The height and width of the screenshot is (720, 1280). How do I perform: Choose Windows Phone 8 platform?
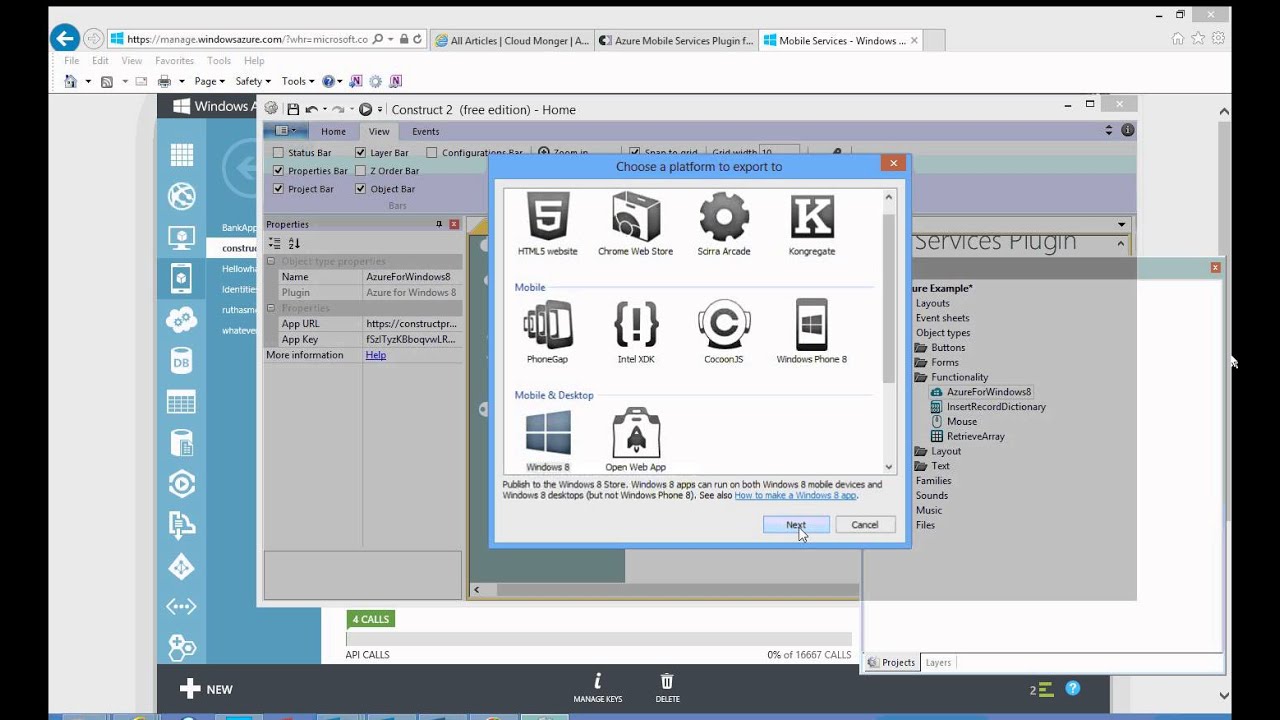coord(811,332)
